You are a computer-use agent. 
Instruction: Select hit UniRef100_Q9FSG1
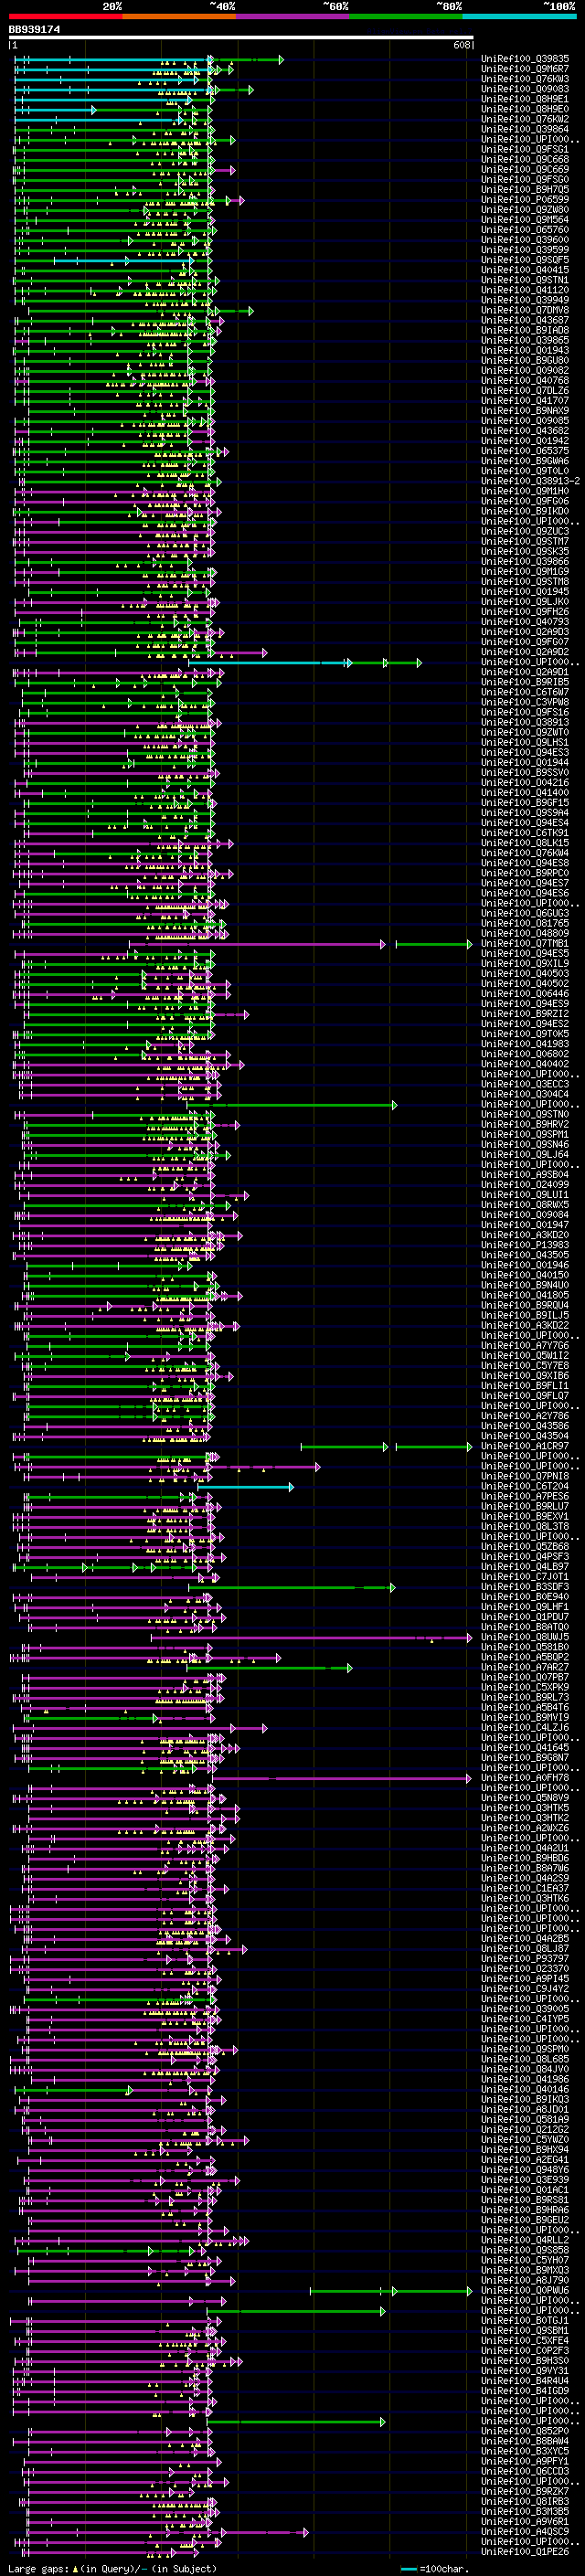click(x=525, y=149)
